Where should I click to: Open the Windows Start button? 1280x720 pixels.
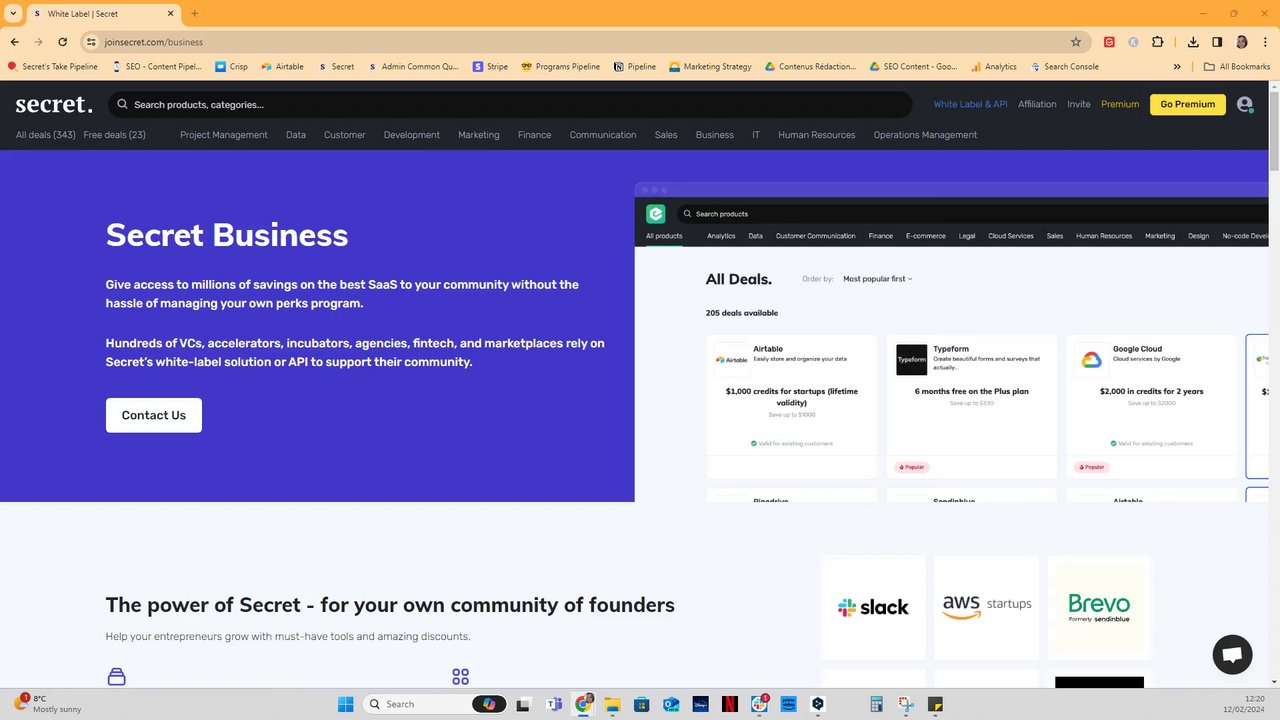coord(346,704)
